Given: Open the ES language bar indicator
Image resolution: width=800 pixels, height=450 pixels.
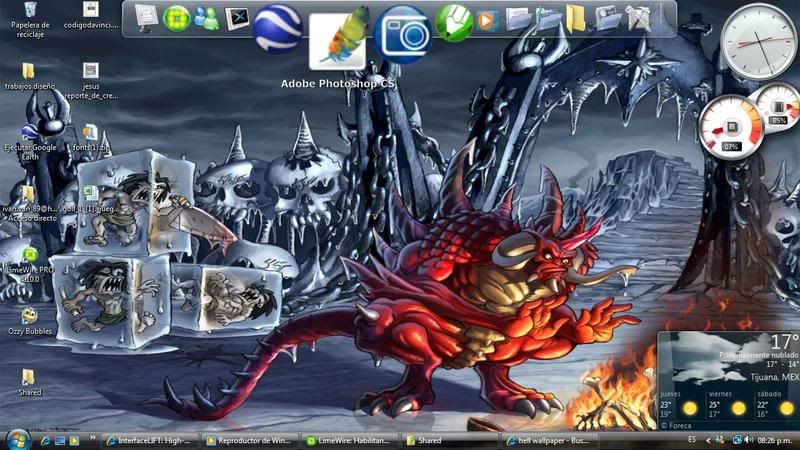Looking at the screenshot, I should tap(692, 439).
